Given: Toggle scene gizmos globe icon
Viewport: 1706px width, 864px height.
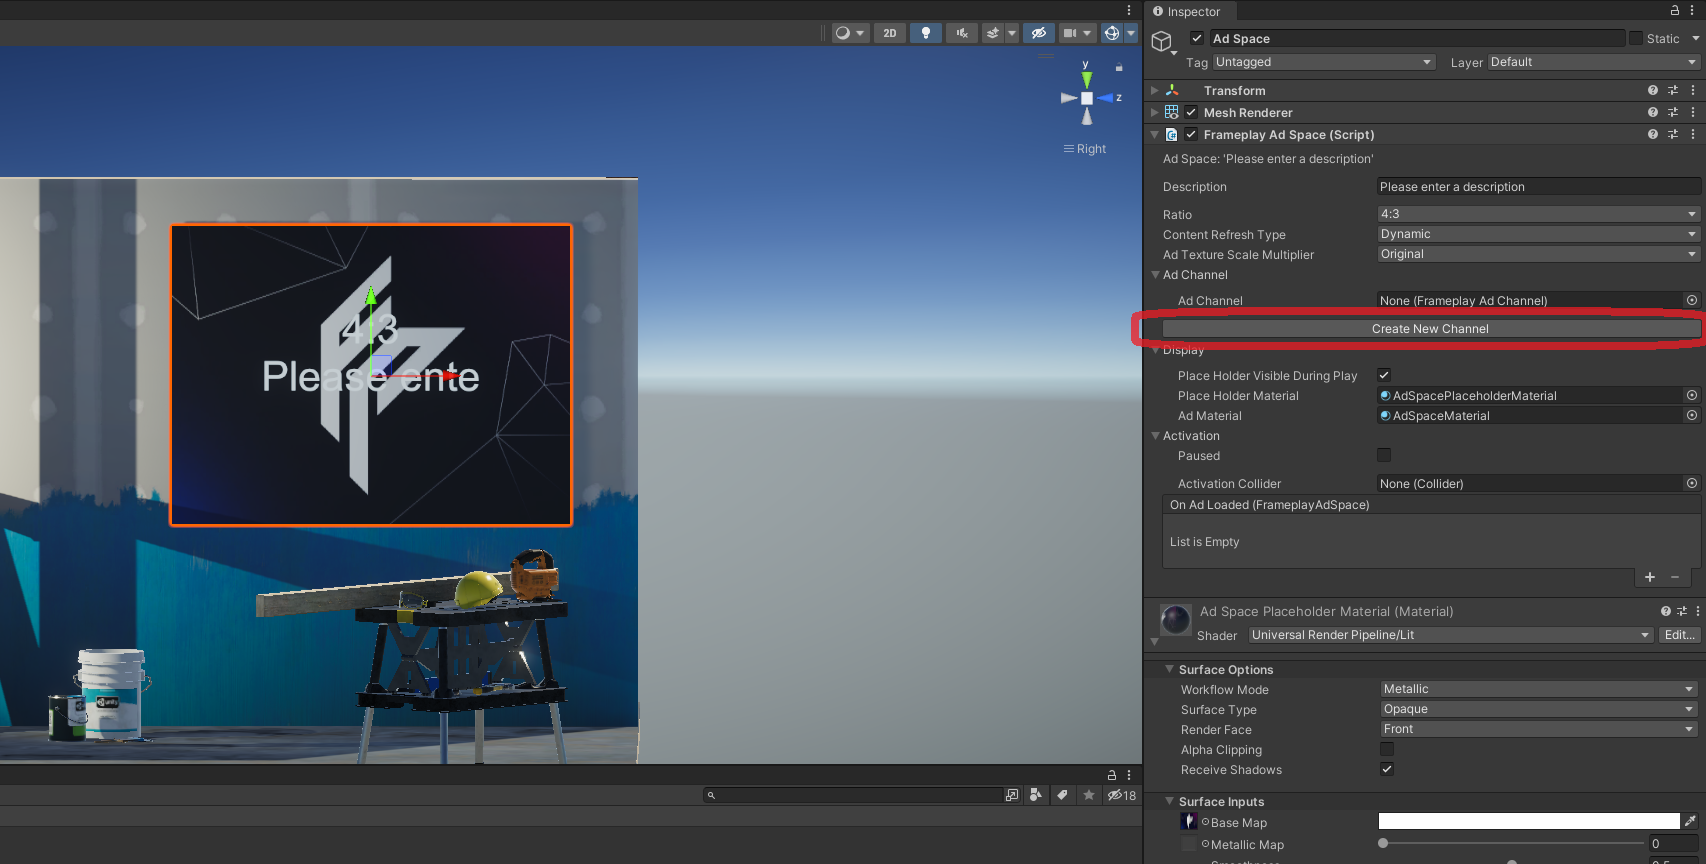Looking at the screenshot, I should click(1111, 33).
